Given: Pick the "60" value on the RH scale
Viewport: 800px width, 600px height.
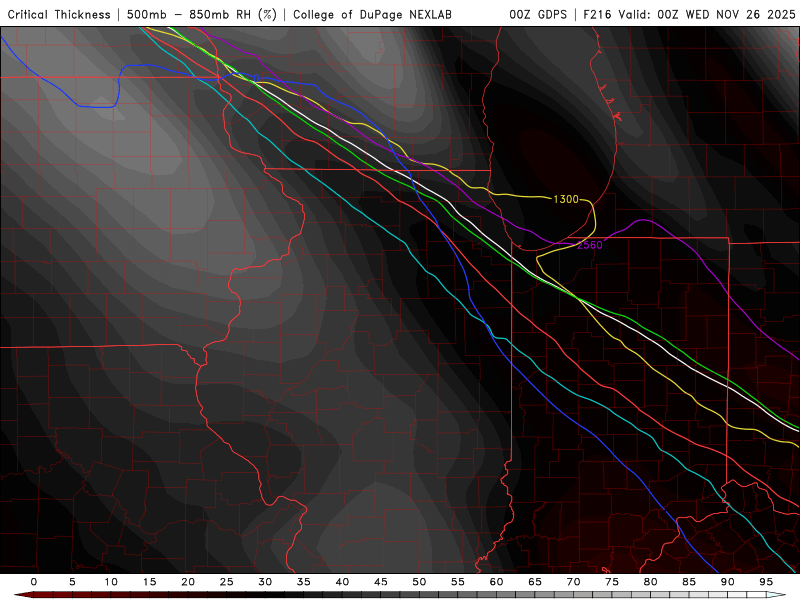Looking at the screenshot, I should (496, 582).
